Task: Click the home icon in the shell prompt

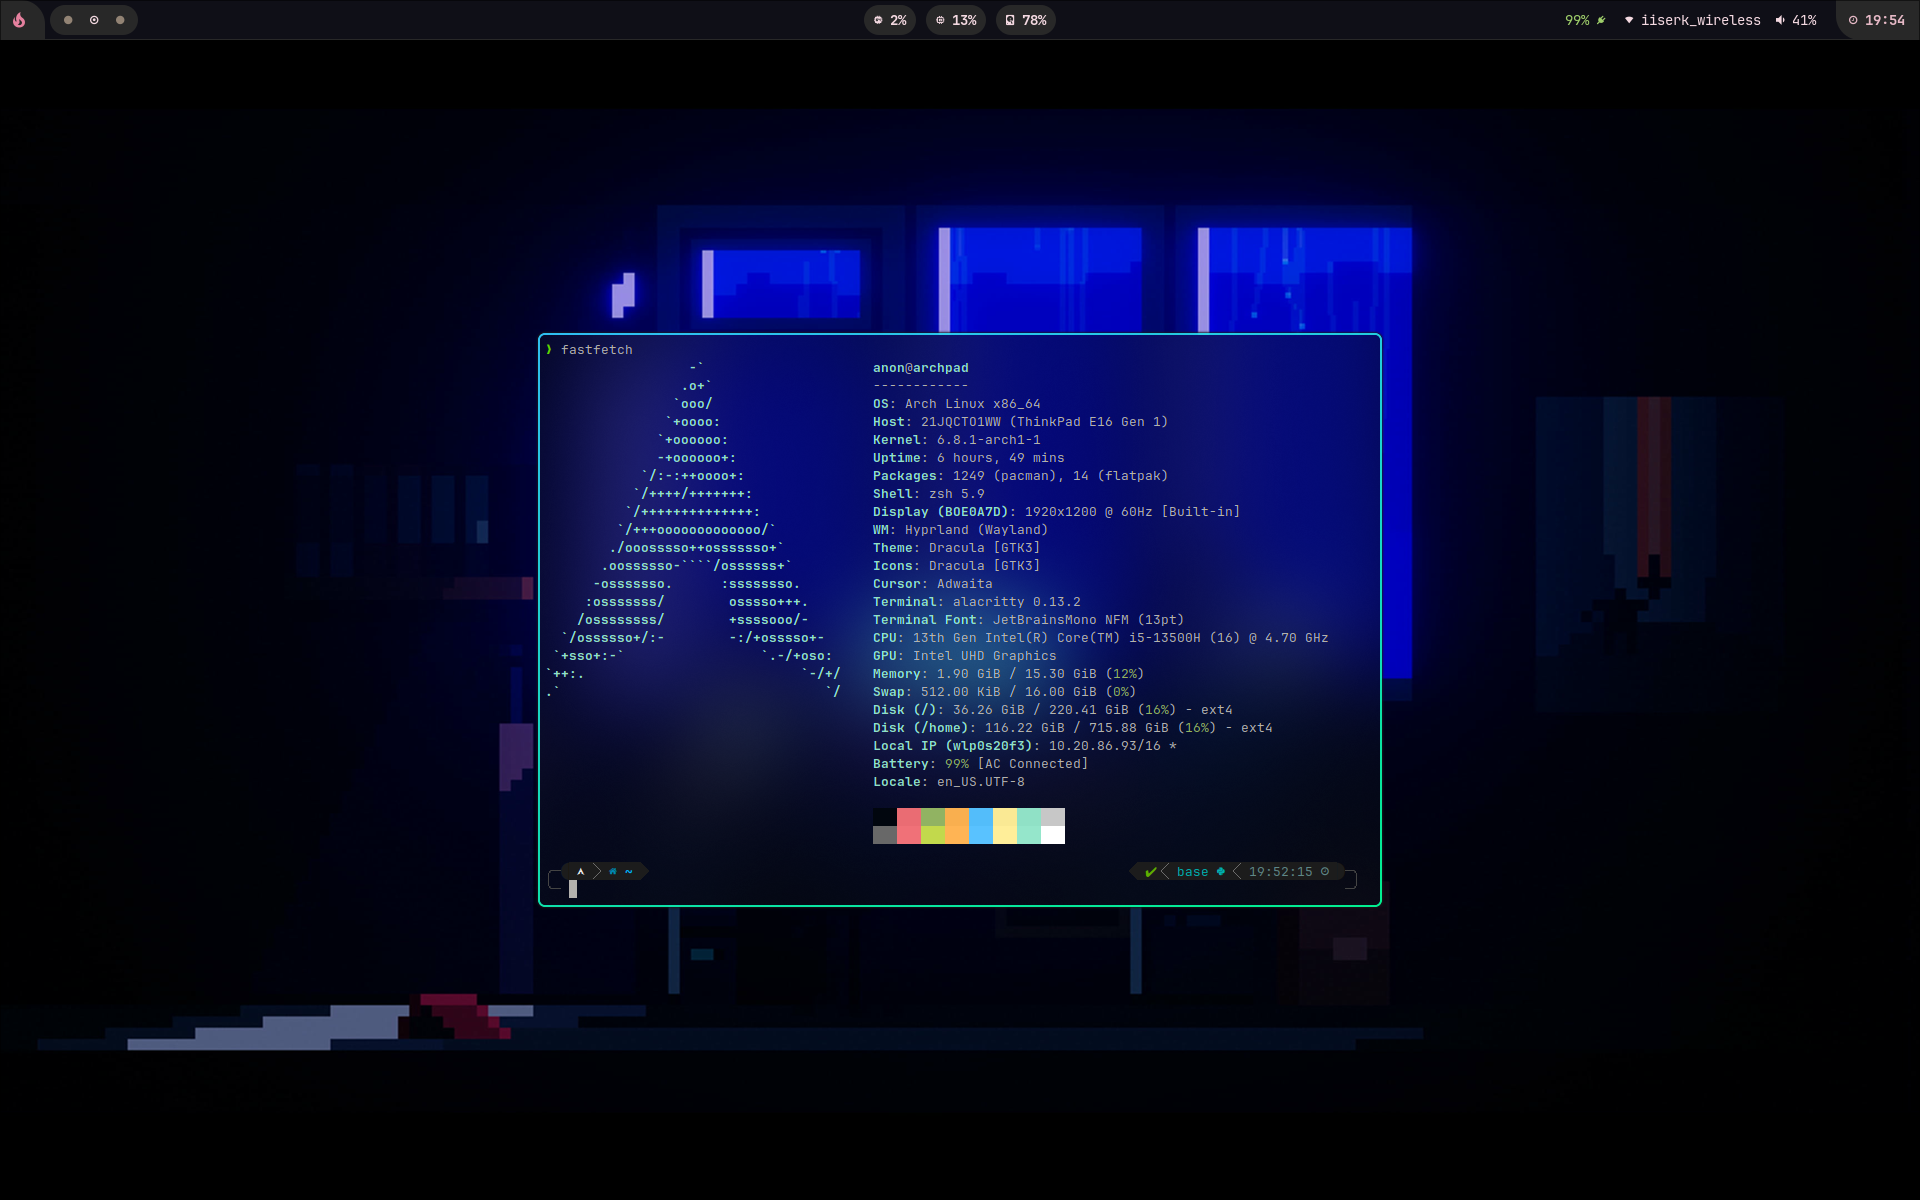Action: click(x=613, y=871)
